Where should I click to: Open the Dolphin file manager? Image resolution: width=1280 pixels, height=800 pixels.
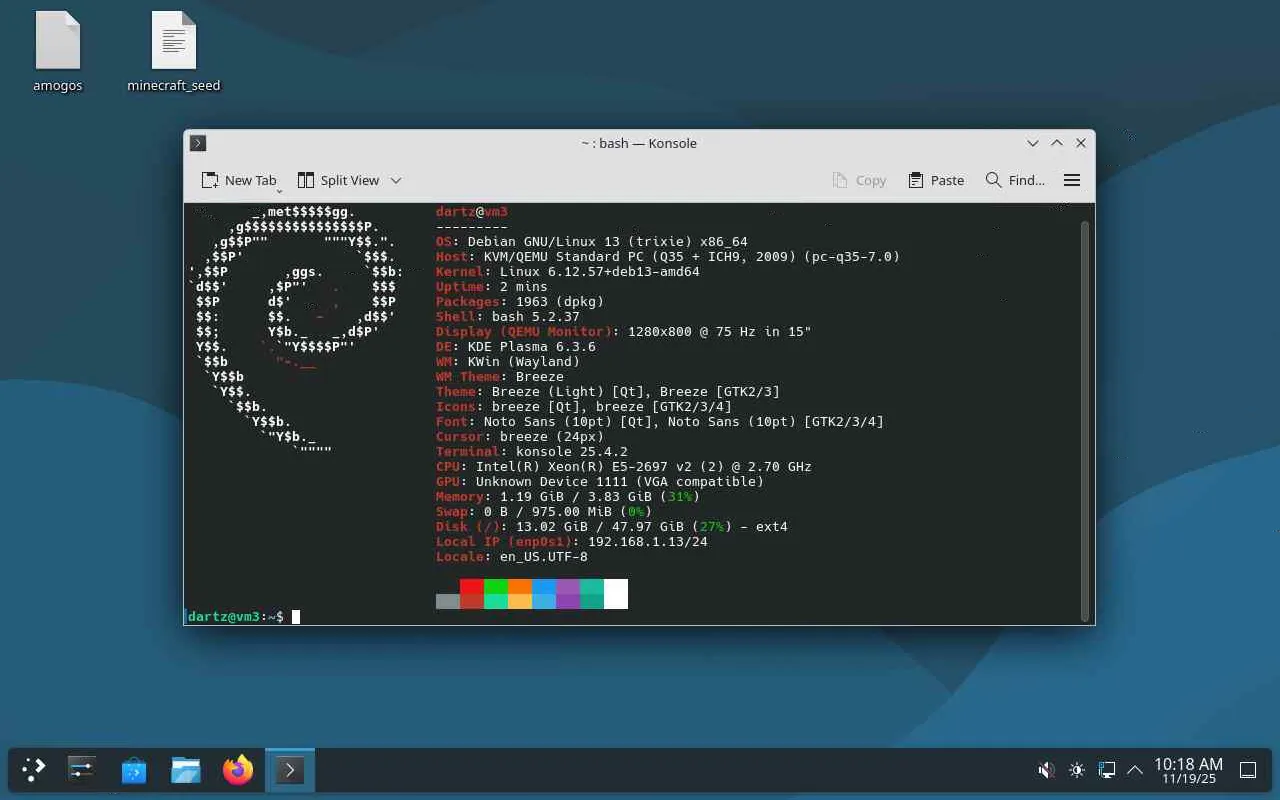click(x=186, y=770)
